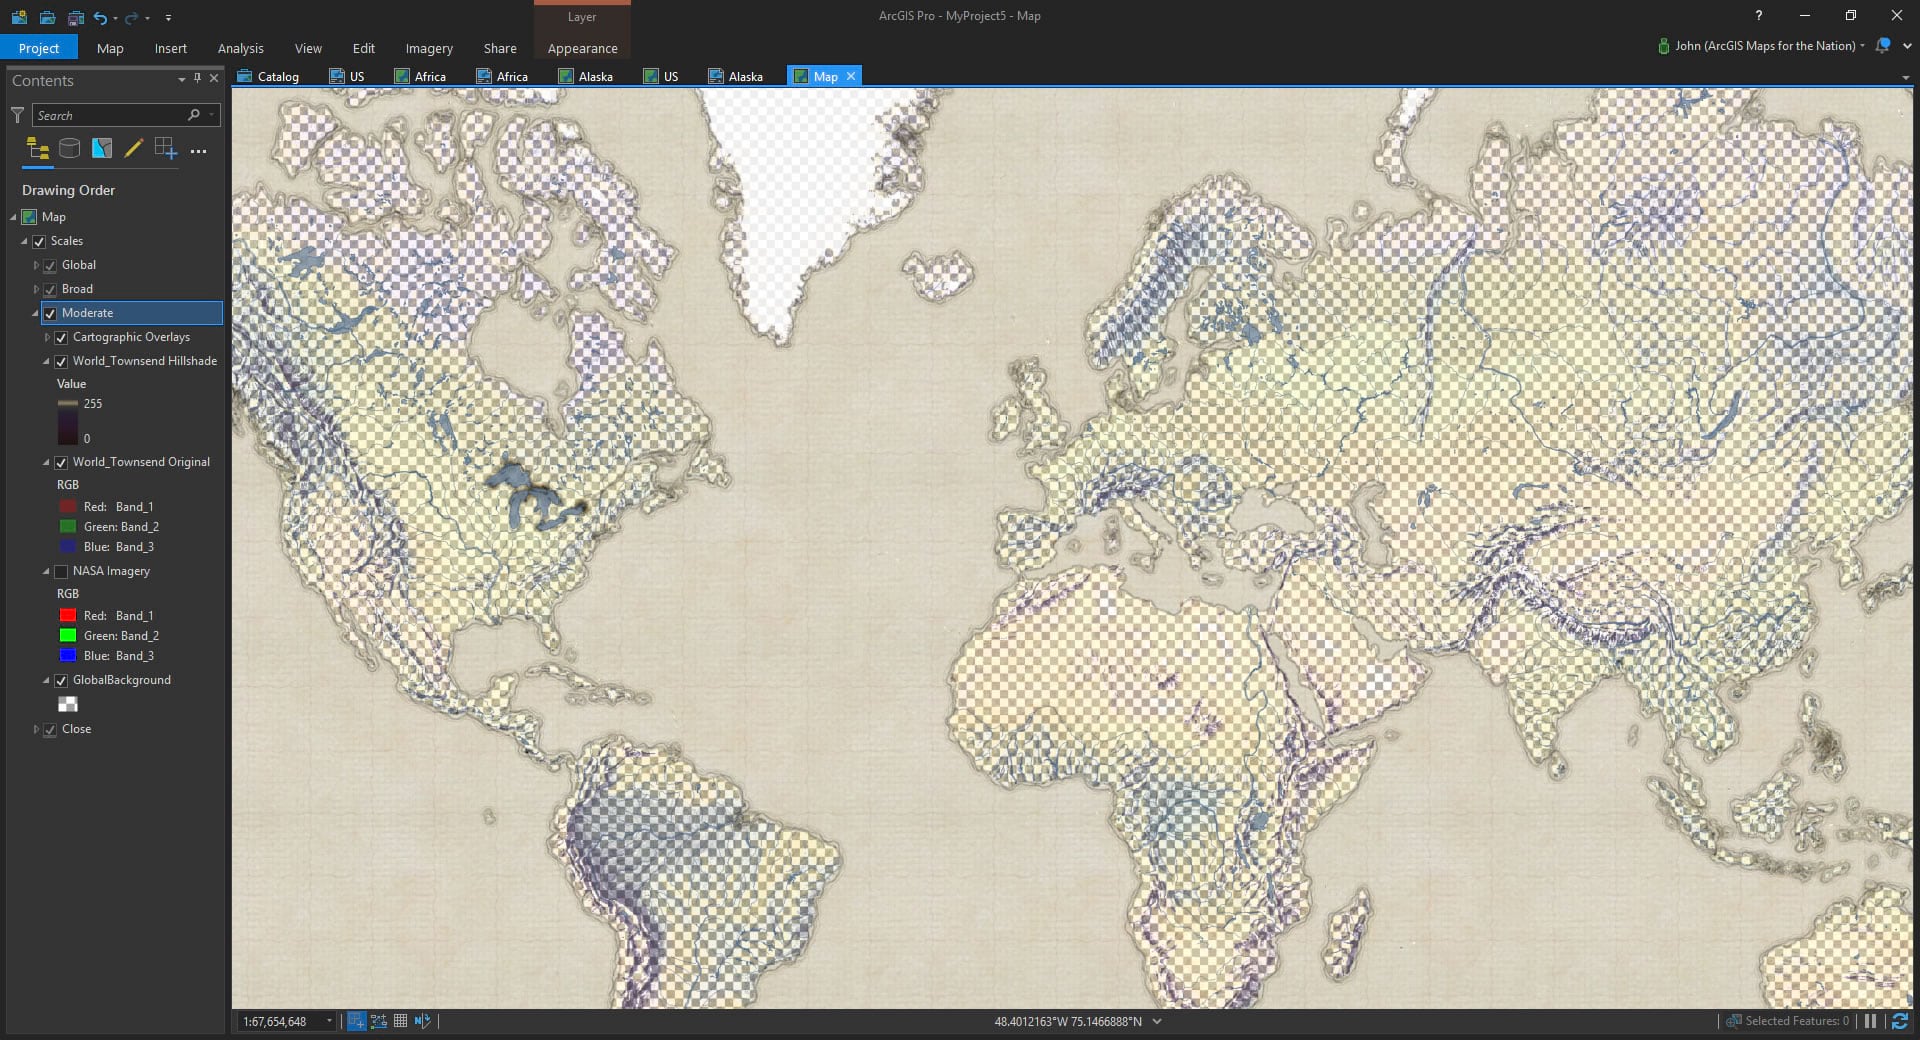Click the signed-in user John account name

pyautogui.click(x=1765, y=46)
